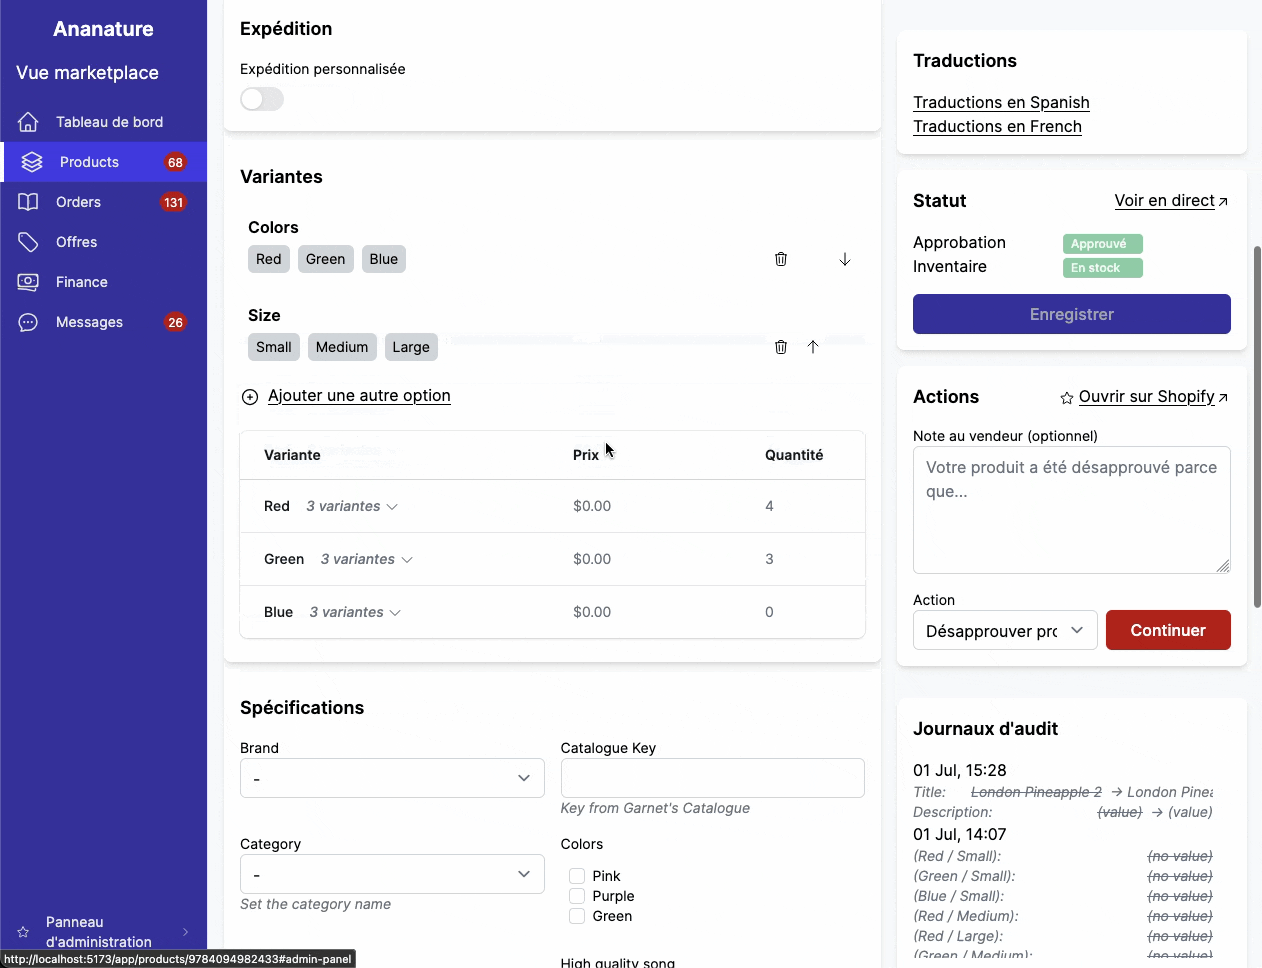Image resolution: width=1262 pixels, height=968 pixels.
Task: Click the tag icon beside Offres
Action: 28,242
